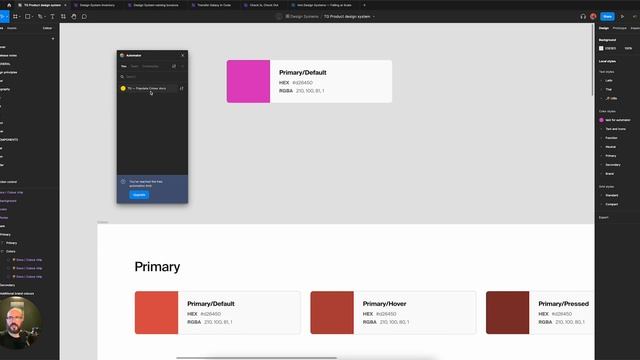This screenshot has width=640, height=360.
Task: Click the Primary/Hover title text
Action: coord(384,304)
